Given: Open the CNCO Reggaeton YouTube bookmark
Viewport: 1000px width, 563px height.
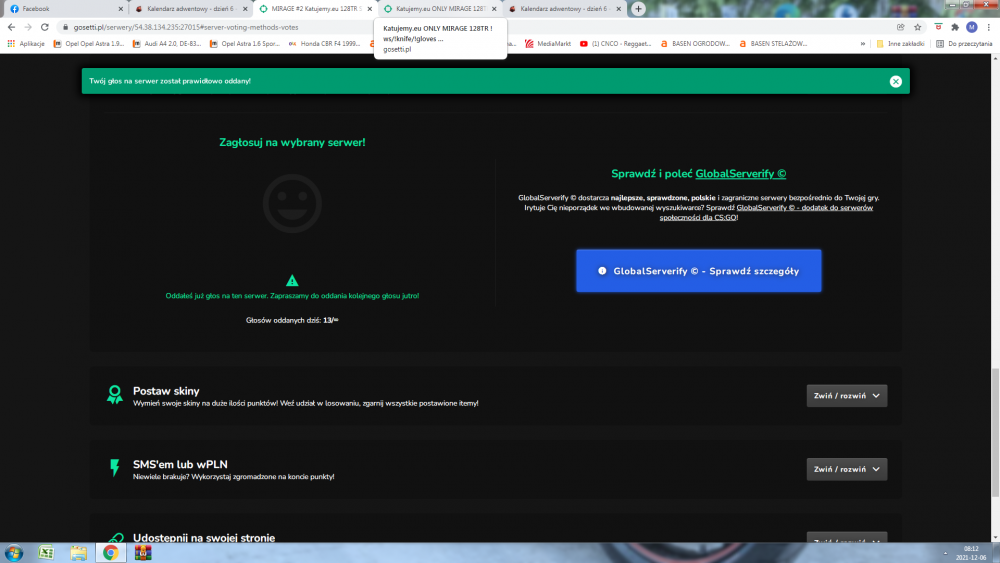Looking at the screenshot, I should [615, 44].
